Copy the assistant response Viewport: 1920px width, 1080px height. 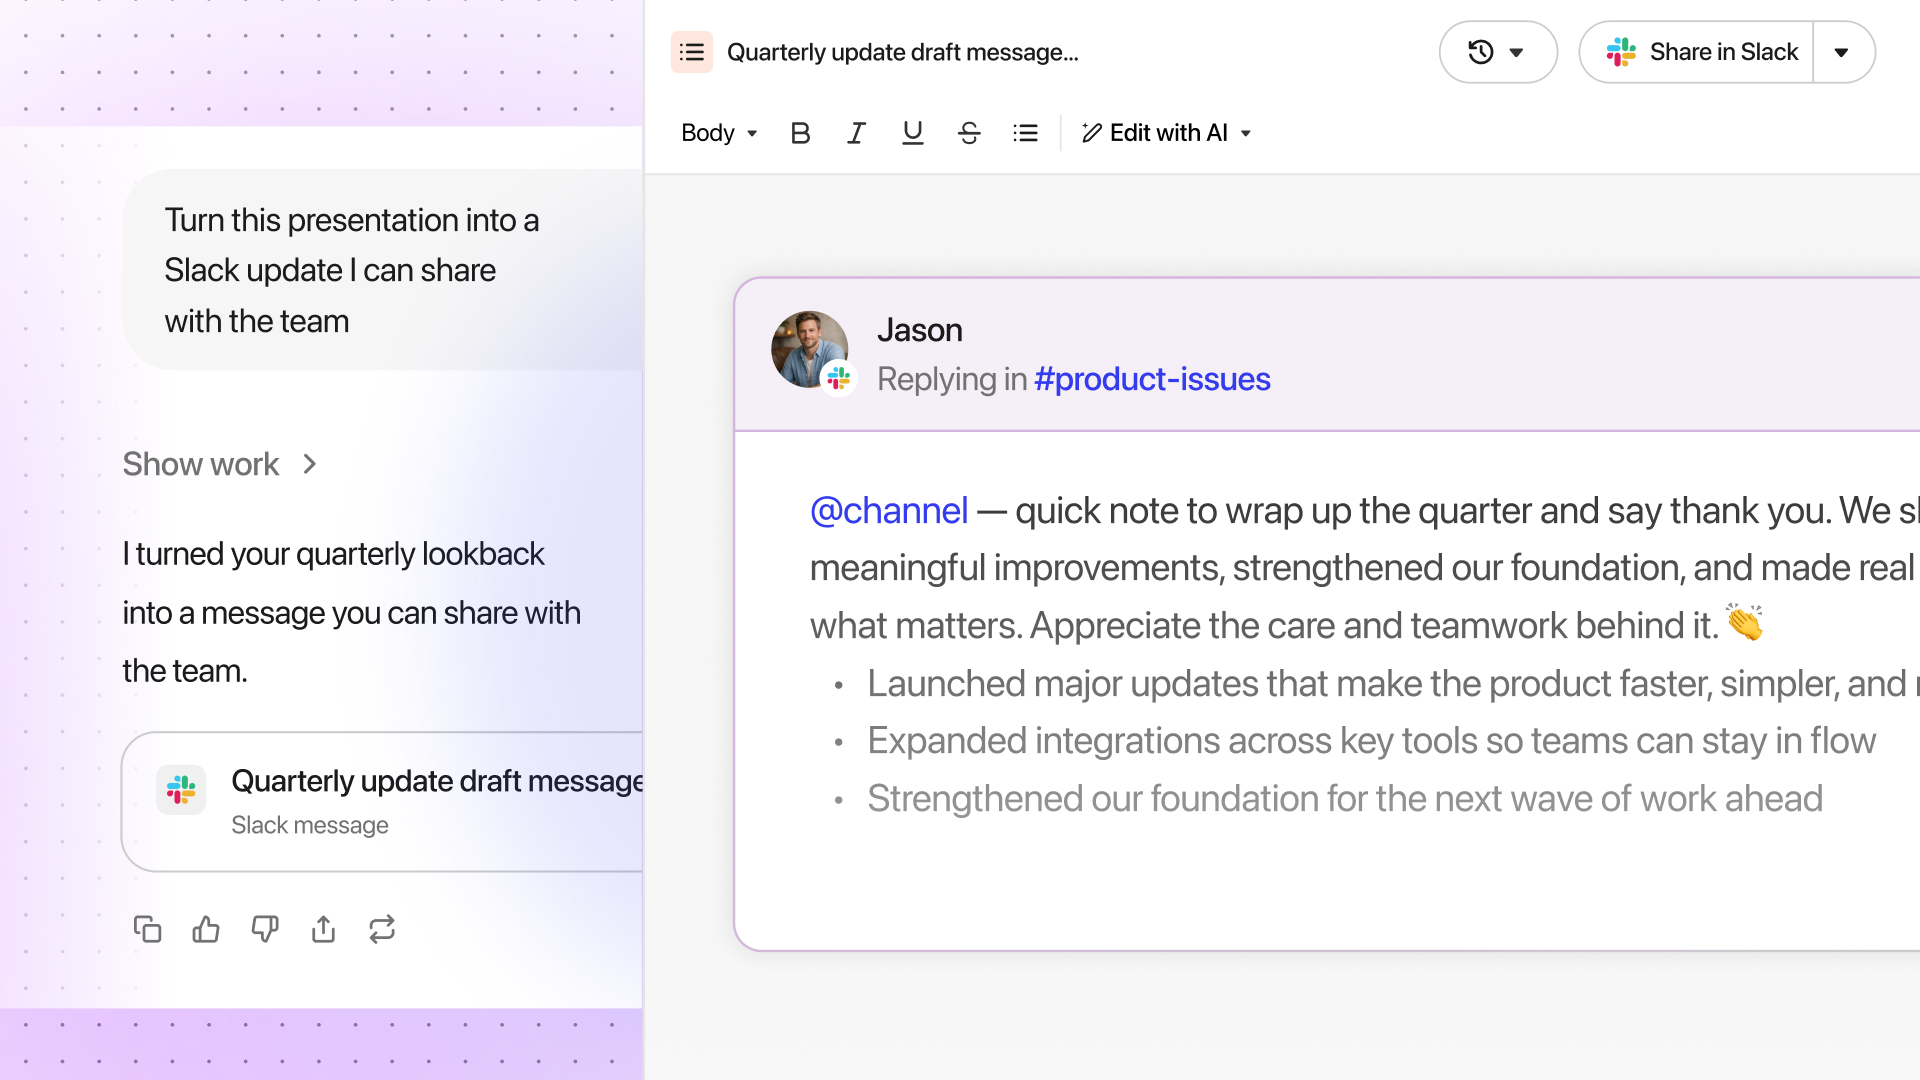click(148, 929)
